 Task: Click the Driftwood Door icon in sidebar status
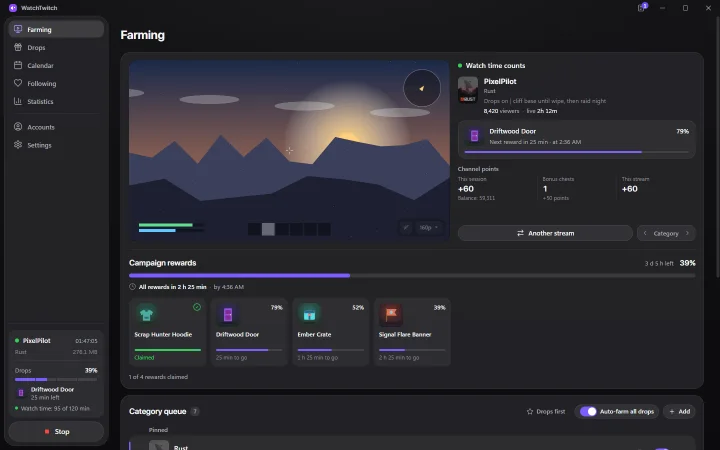(21, 393)
